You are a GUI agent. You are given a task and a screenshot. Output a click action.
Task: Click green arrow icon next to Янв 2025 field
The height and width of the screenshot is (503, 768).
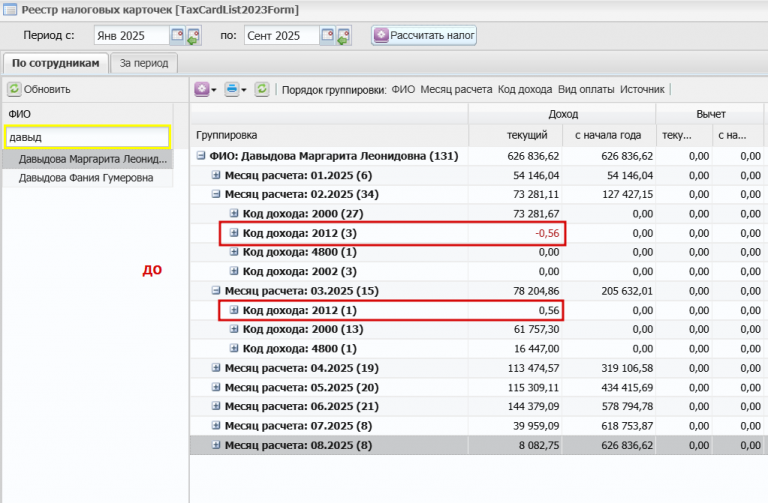193,36
